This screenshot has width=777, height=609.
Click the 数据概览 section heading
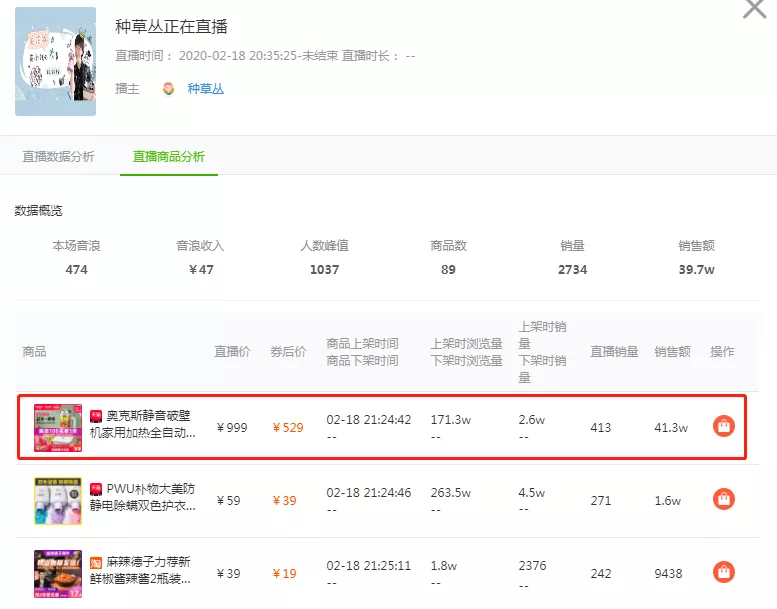click(x=38, y=211)
